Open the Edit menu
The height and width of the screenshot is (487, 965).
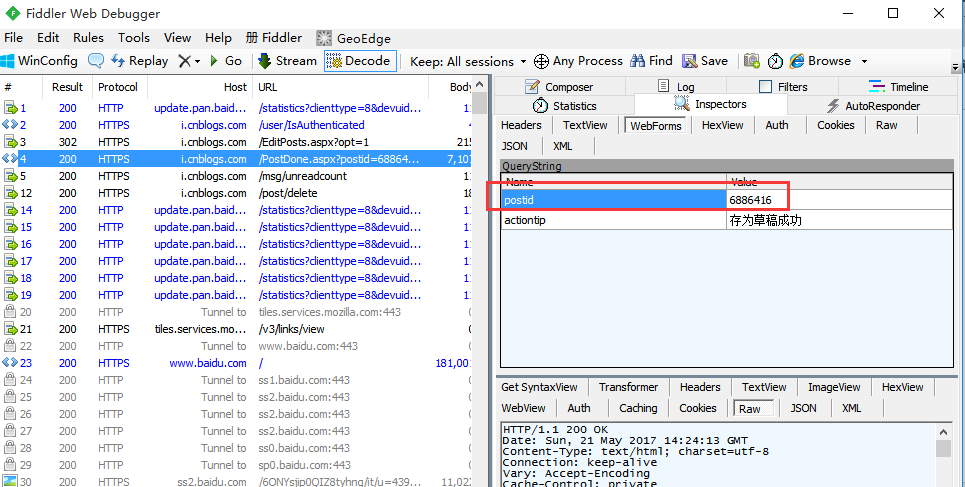pos(48,38)
